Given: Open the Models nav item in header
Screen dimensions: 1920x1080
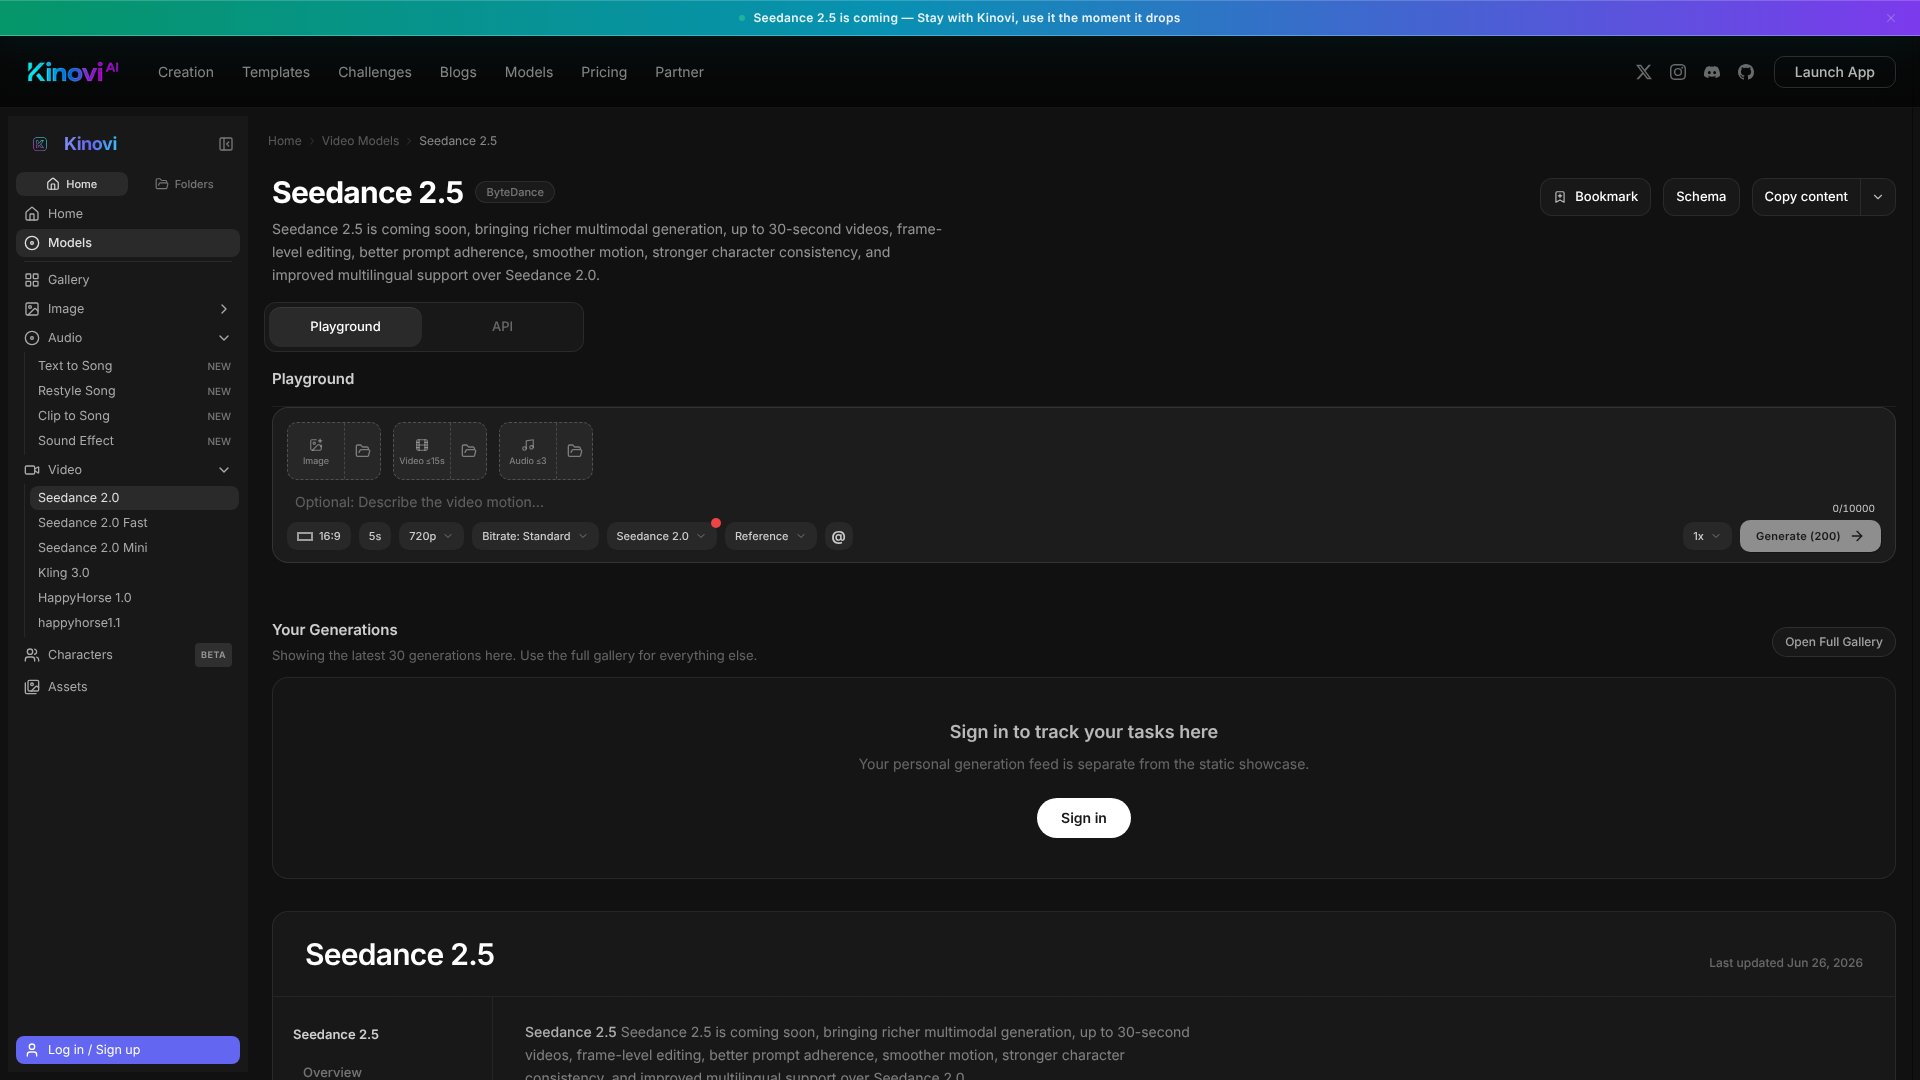Looking at the screenshot, I should pyautogui.click(x=529, y=72).
